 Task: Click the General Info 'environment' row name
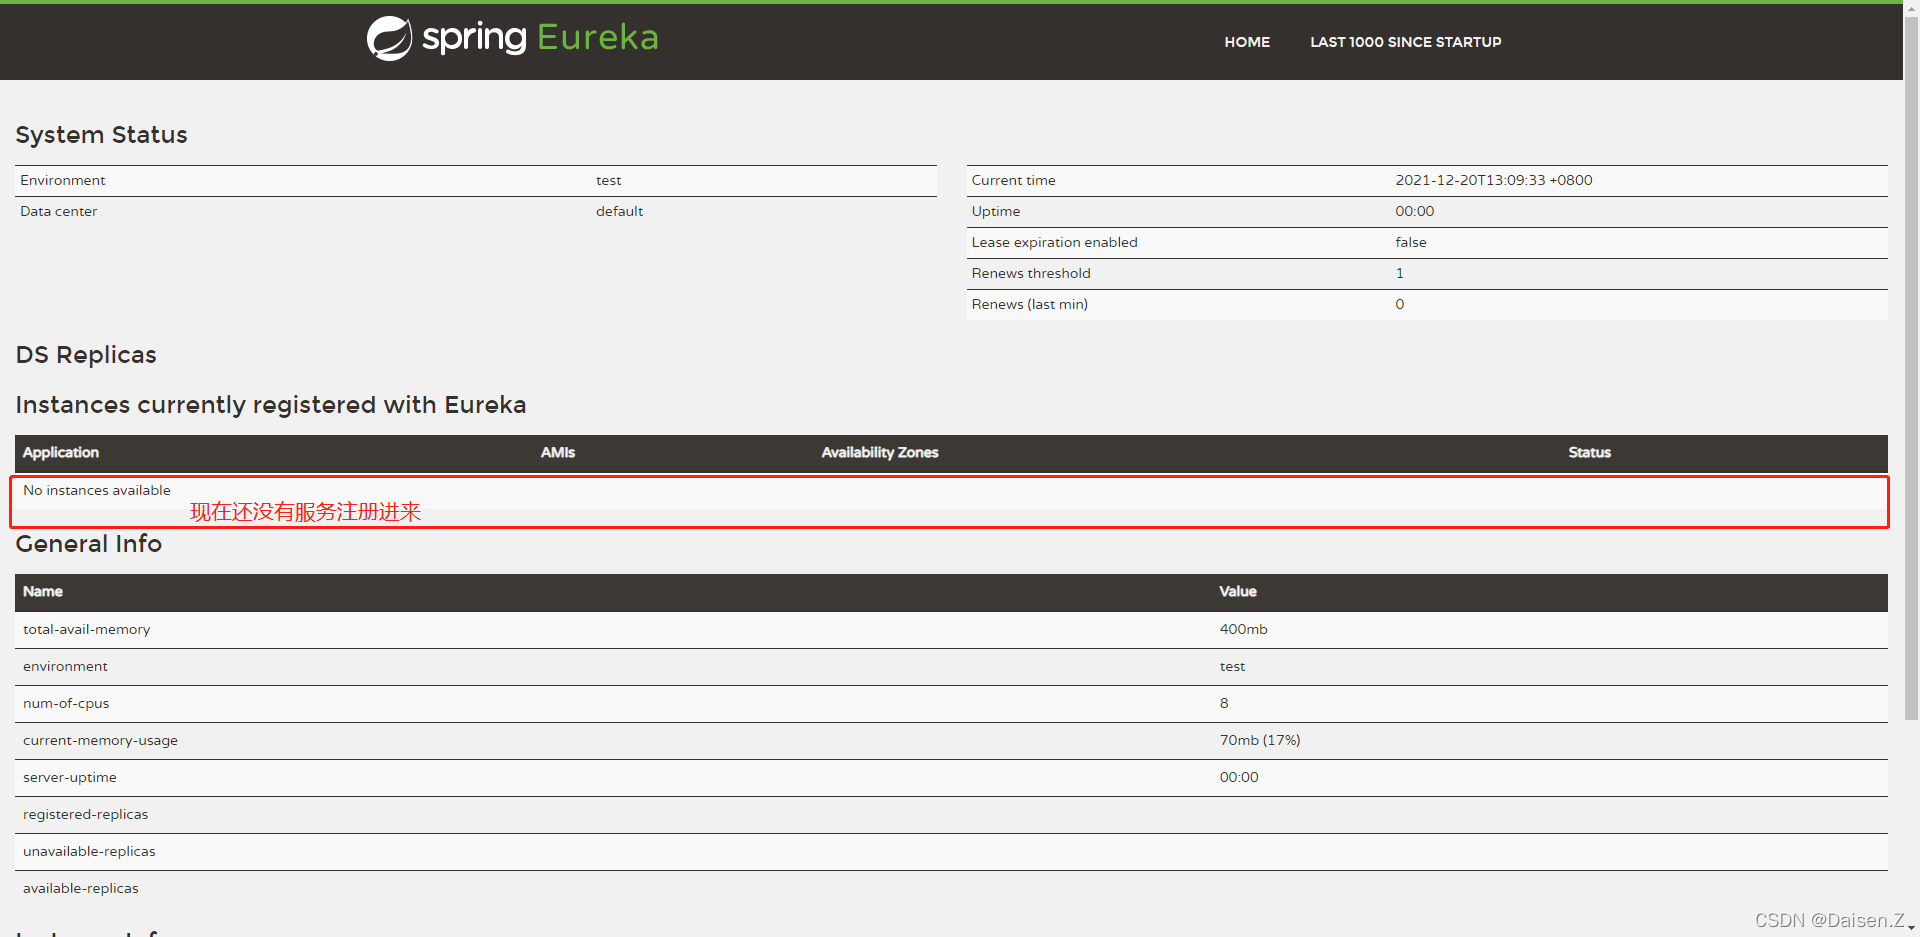click(x=65, y=666)
